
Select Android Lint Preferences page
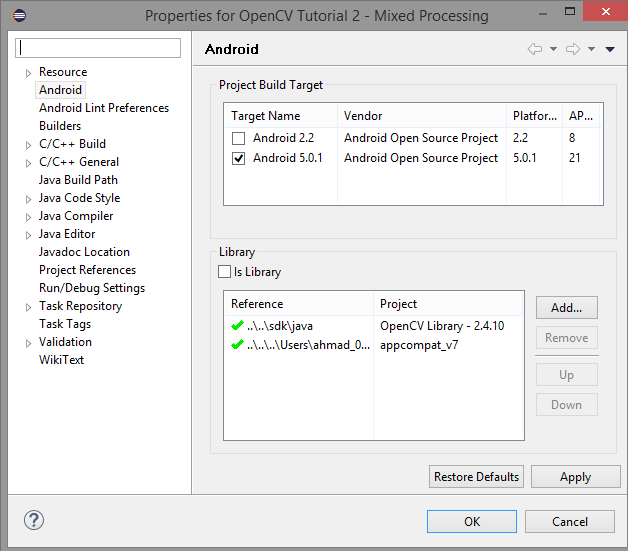click(104, 108)
